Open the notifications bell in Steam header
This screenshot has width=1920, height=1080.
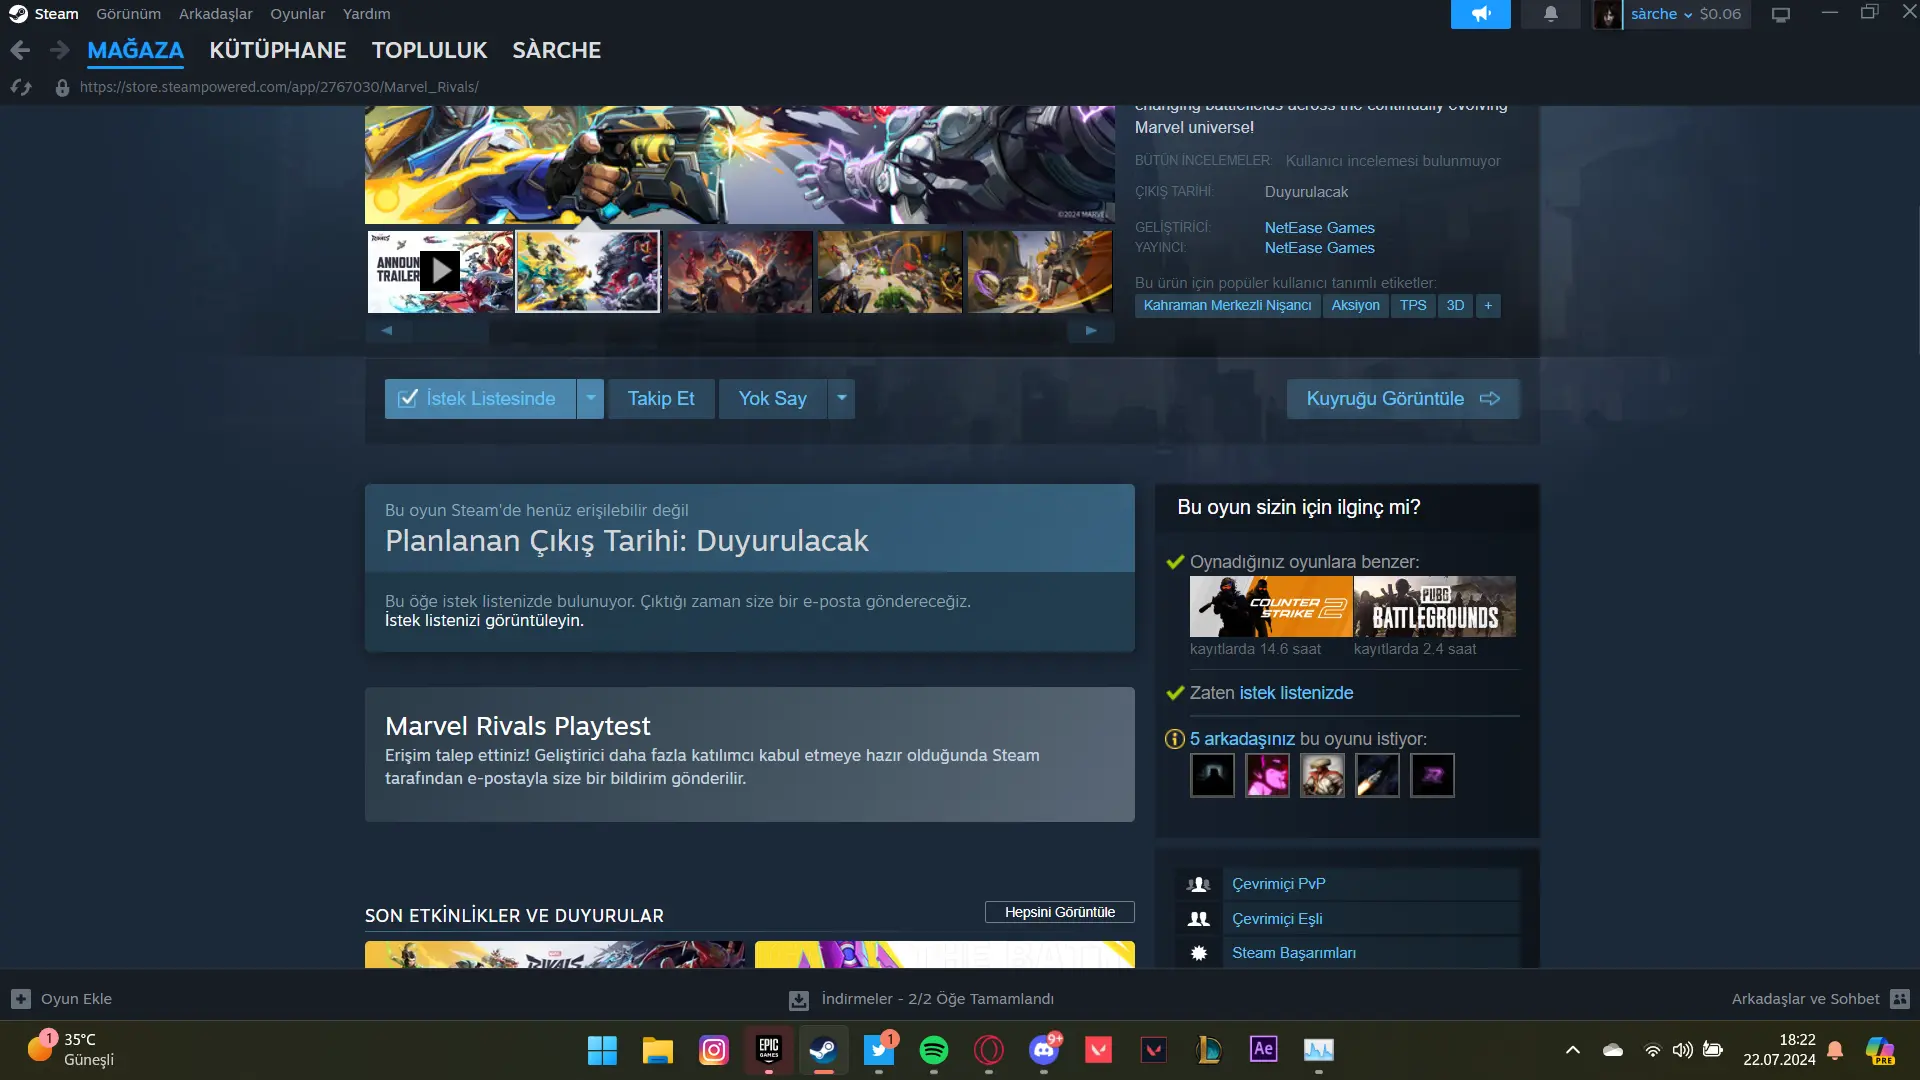pos(1550,14)
